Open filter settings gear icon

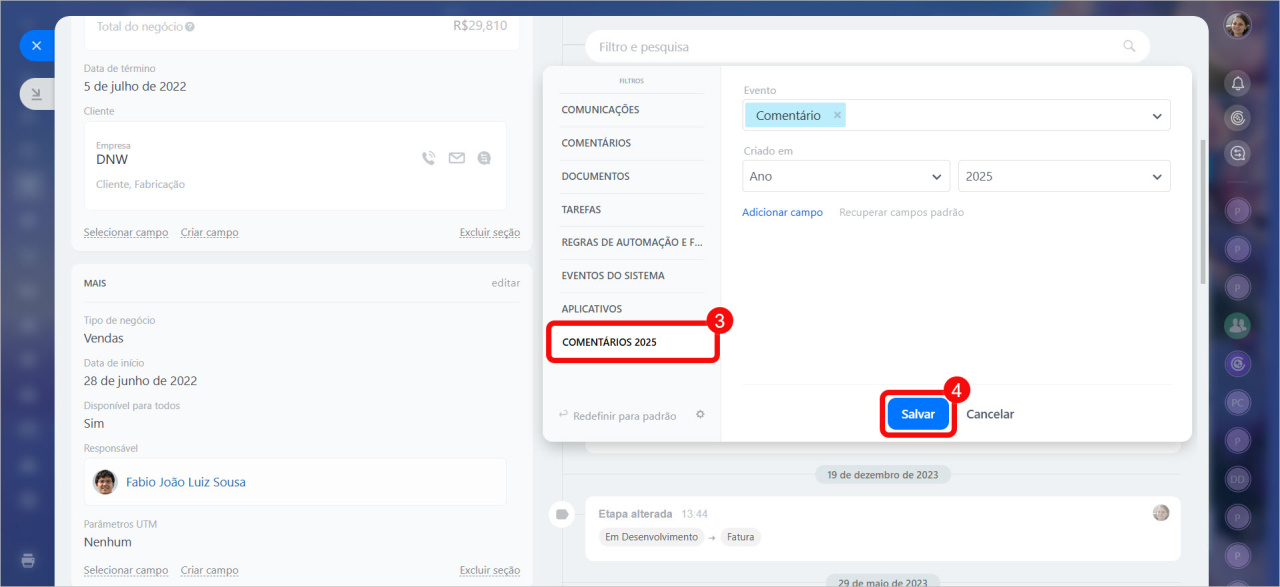(x=700, y=414)
